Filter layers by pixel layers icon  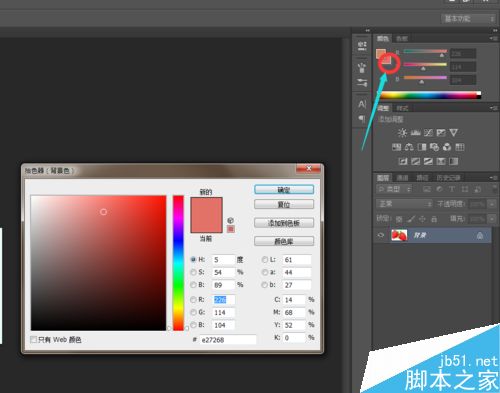coord(427,189)
